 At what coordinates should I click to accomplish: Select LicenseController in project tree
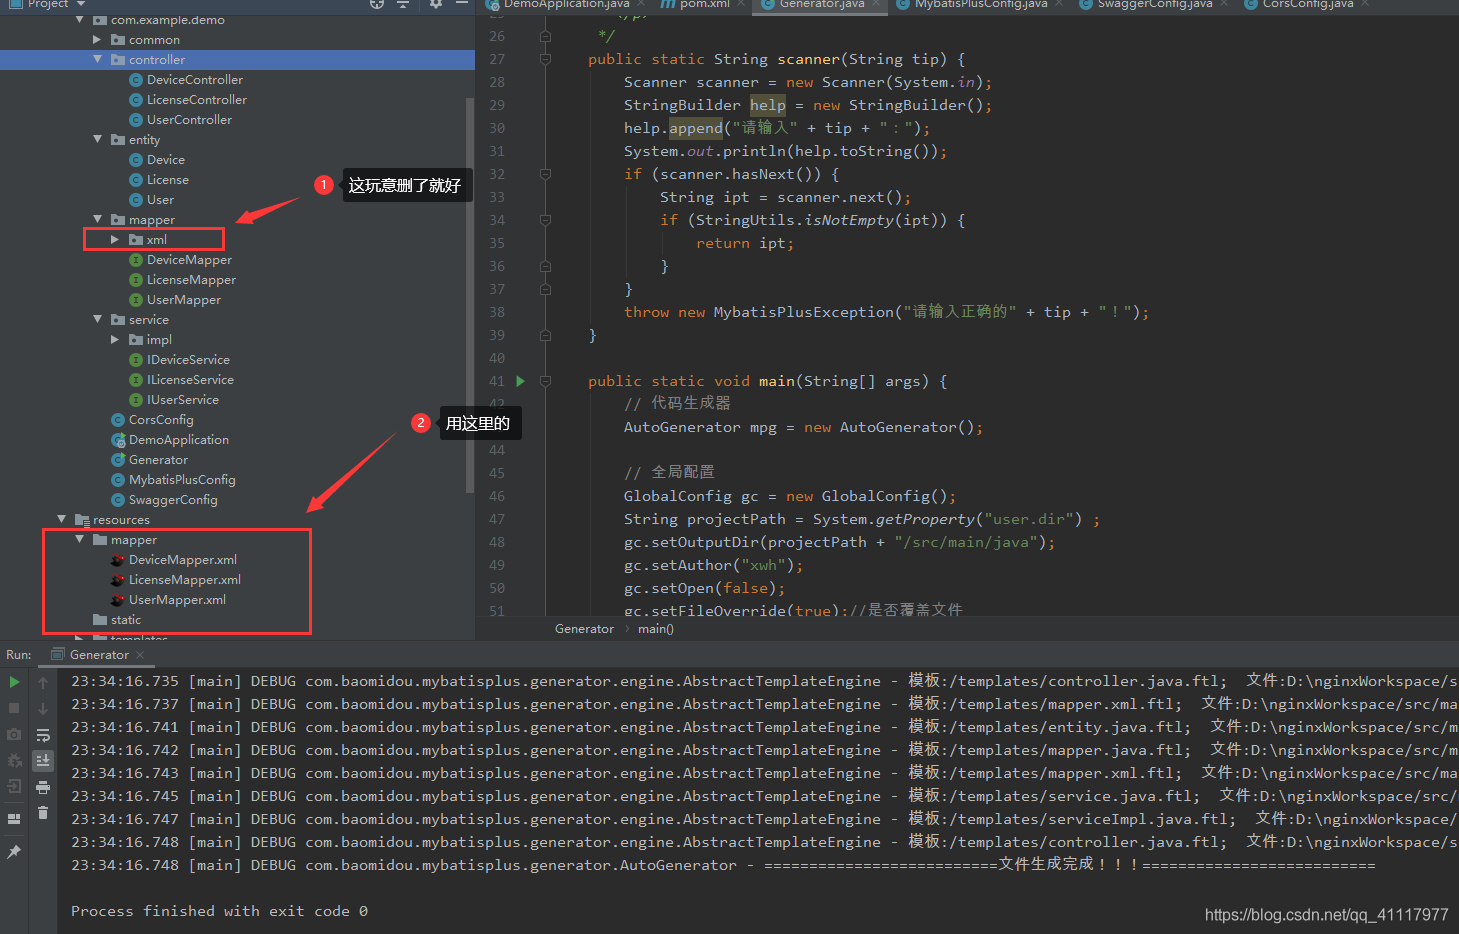pyautogui.click(x=197, y=100)
